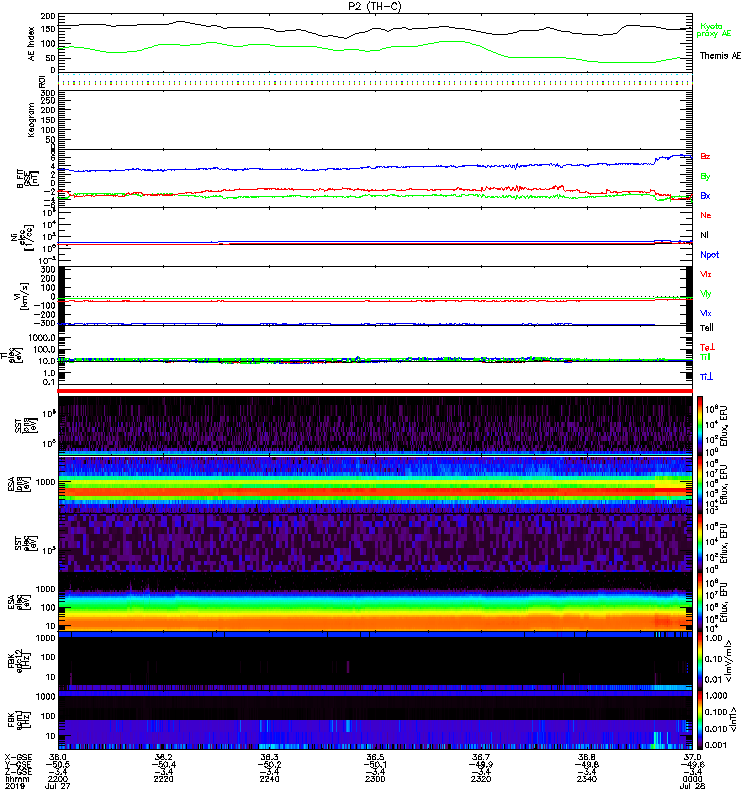Click the Vi [km/s] axis label

[x=23, y=297]
